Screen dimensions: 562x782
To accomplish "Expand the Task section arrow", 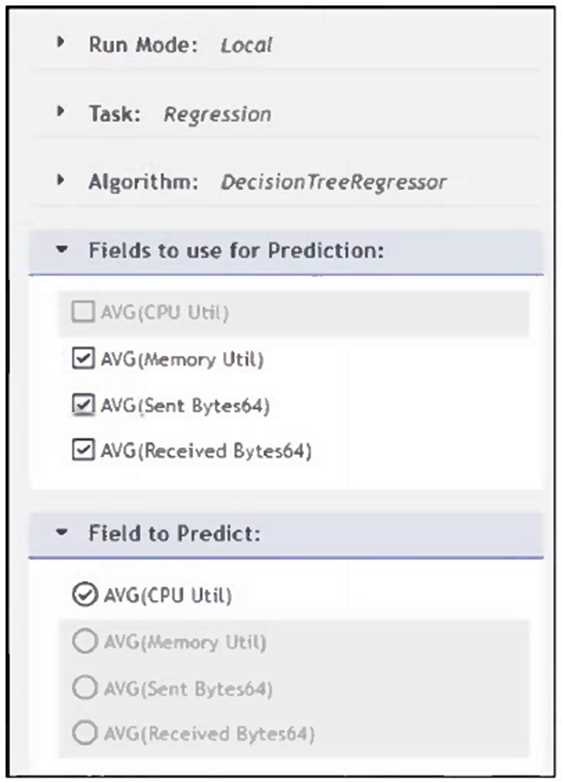I will coord(61,111).
